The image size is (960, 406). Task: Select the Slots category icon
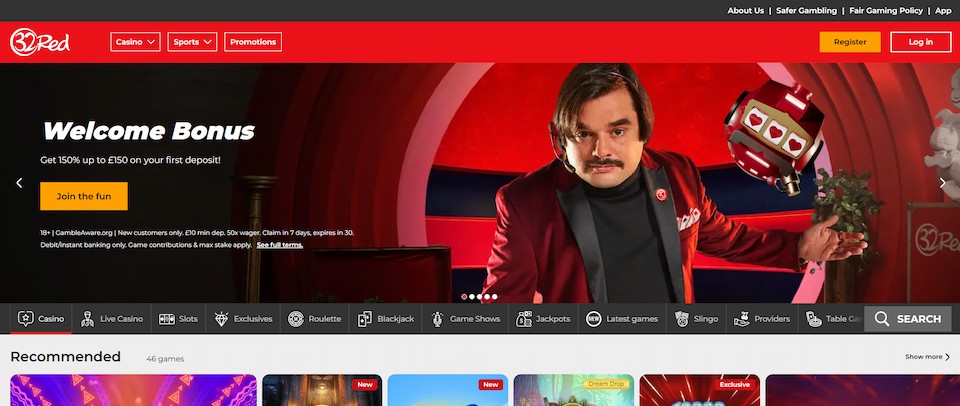click(166, 319)
